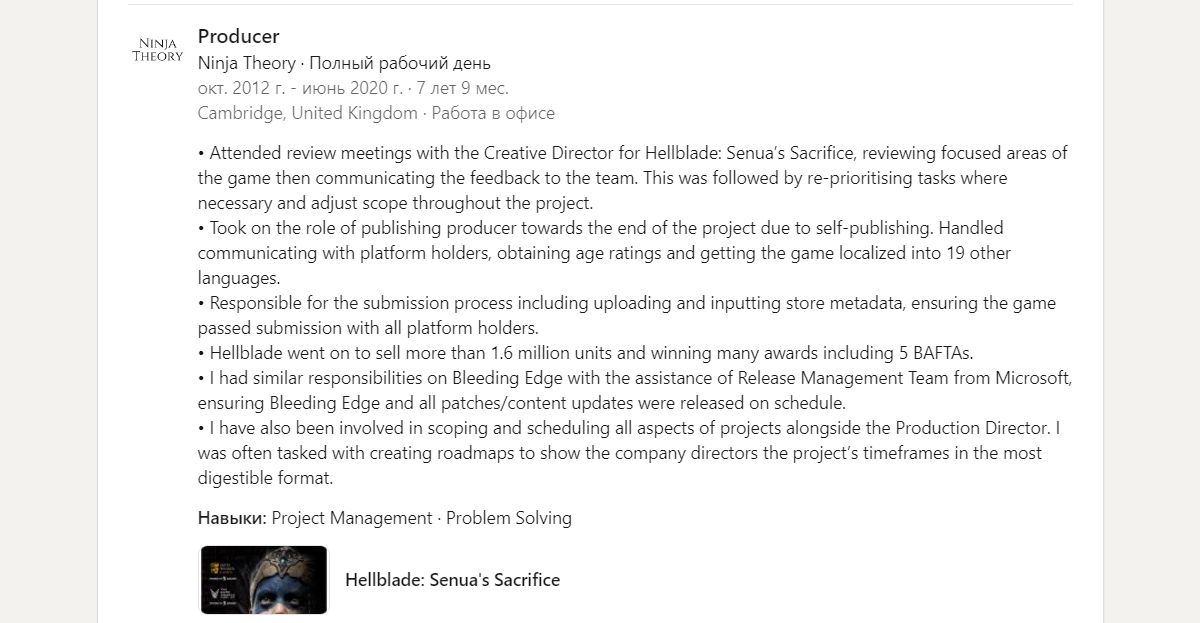
Task: Open the "Hellblade: Senua's Sacrifice" media title
Action: 452,580
